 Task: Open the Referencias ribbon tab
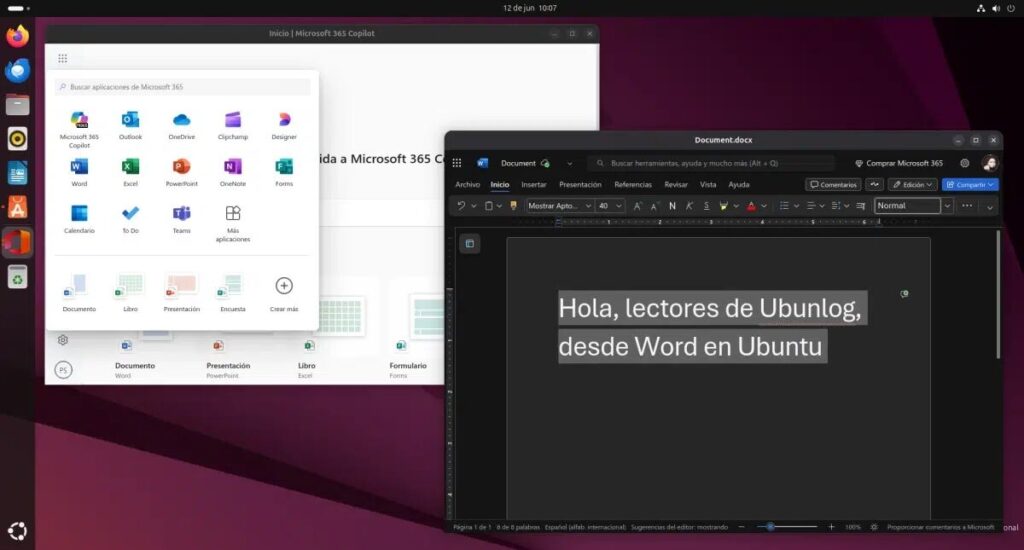coord(633,185)
